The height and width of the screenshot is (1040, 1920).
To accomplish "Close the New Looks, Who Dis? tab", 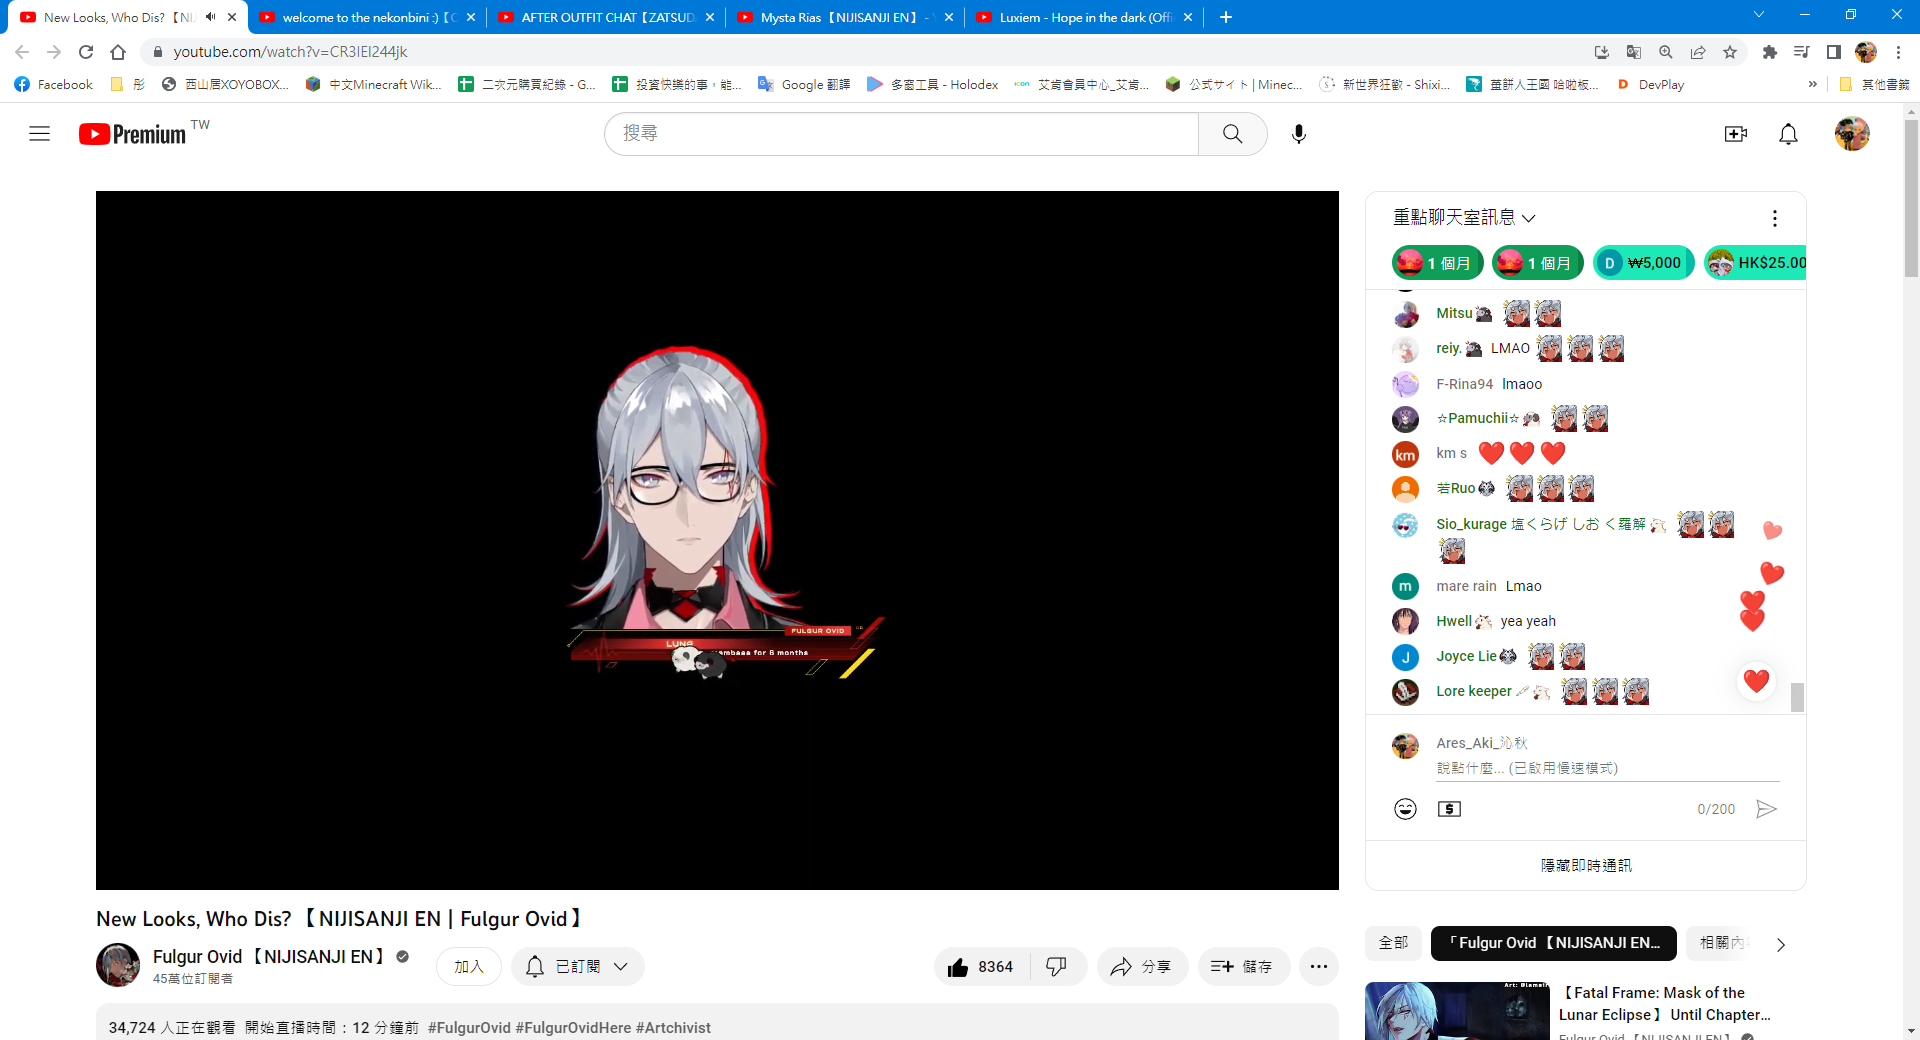I will [x=232, y=17].
